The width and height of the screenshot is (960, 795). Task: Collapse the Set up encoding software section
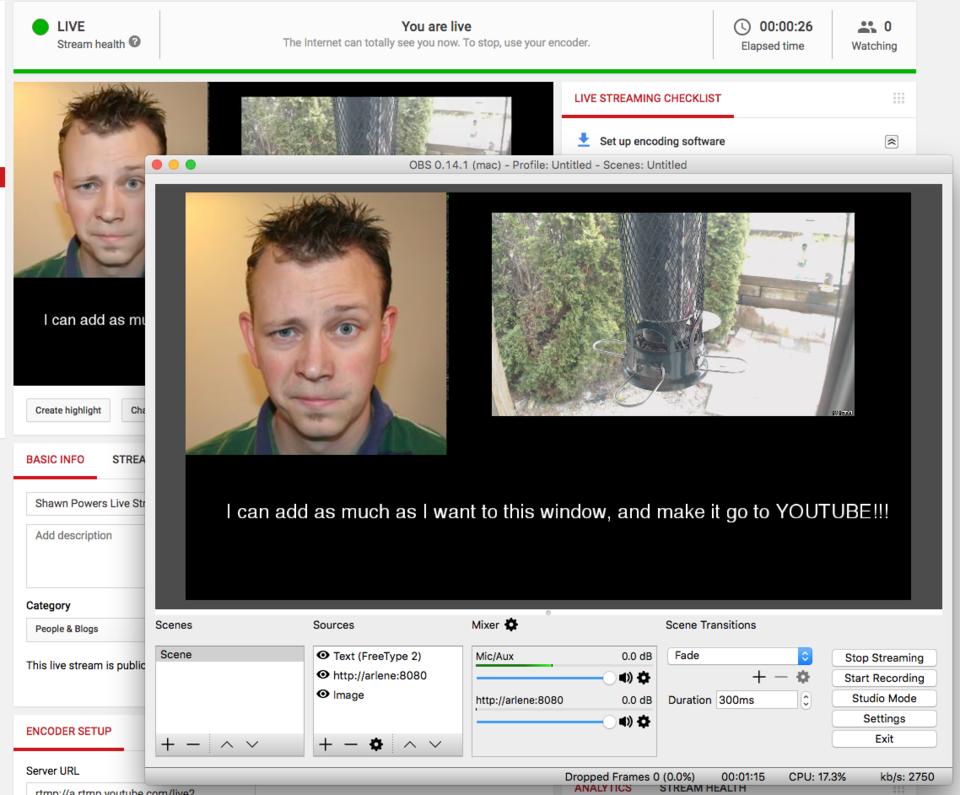891,142
